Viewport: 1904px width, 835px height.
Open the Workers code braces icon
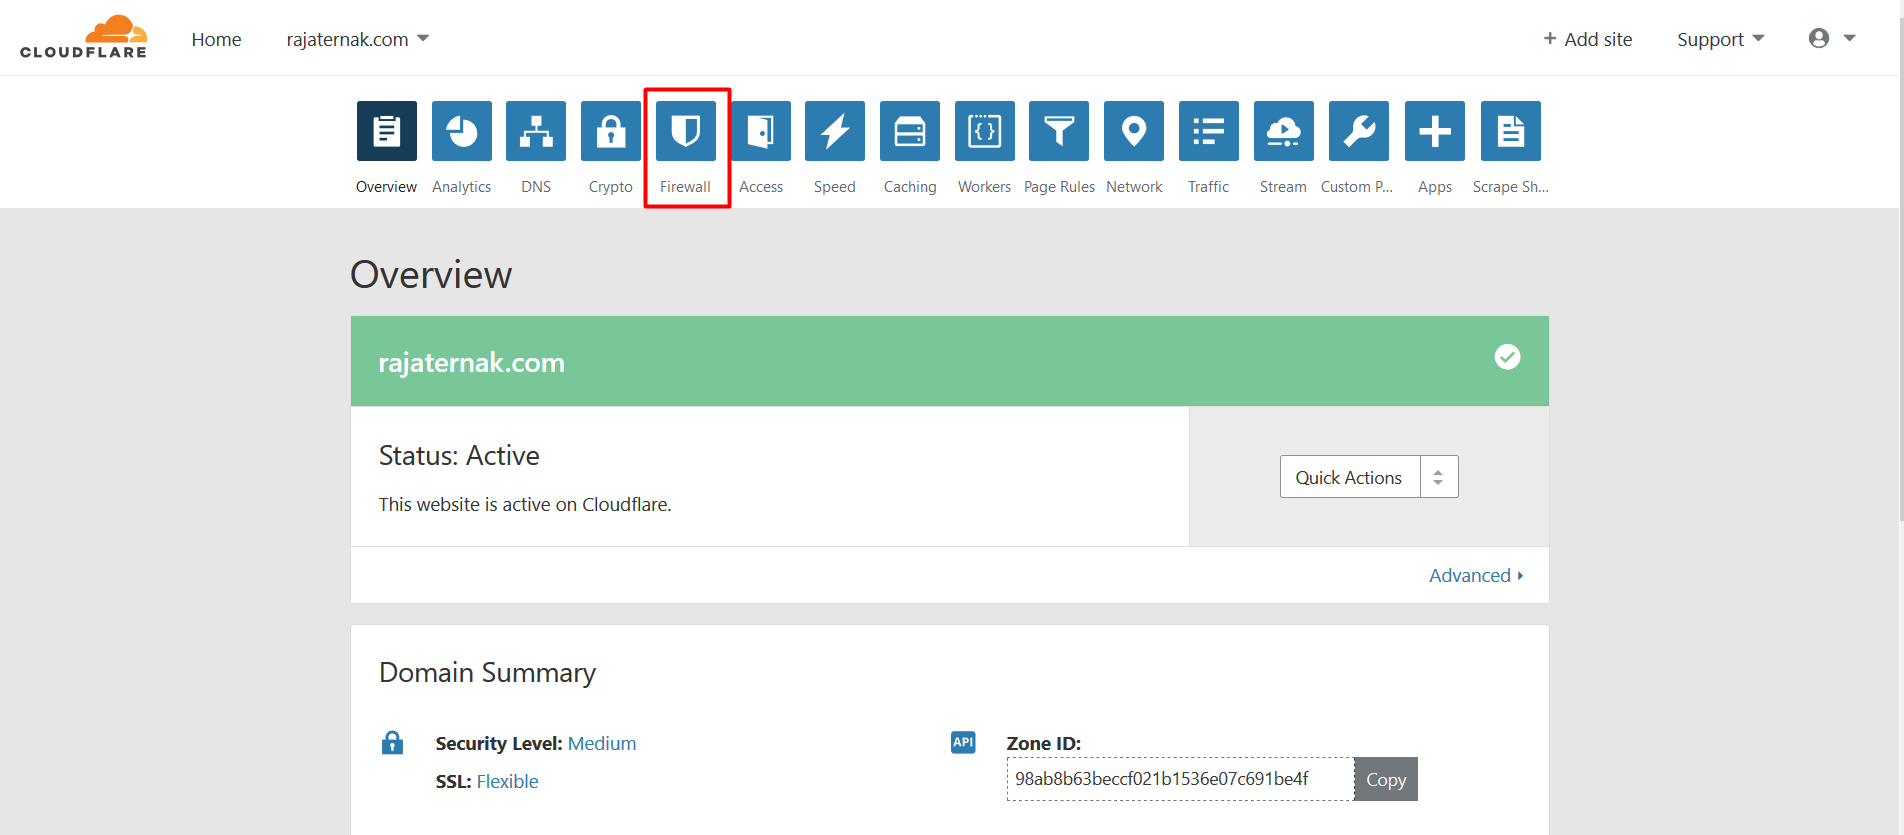coord(985,131)
